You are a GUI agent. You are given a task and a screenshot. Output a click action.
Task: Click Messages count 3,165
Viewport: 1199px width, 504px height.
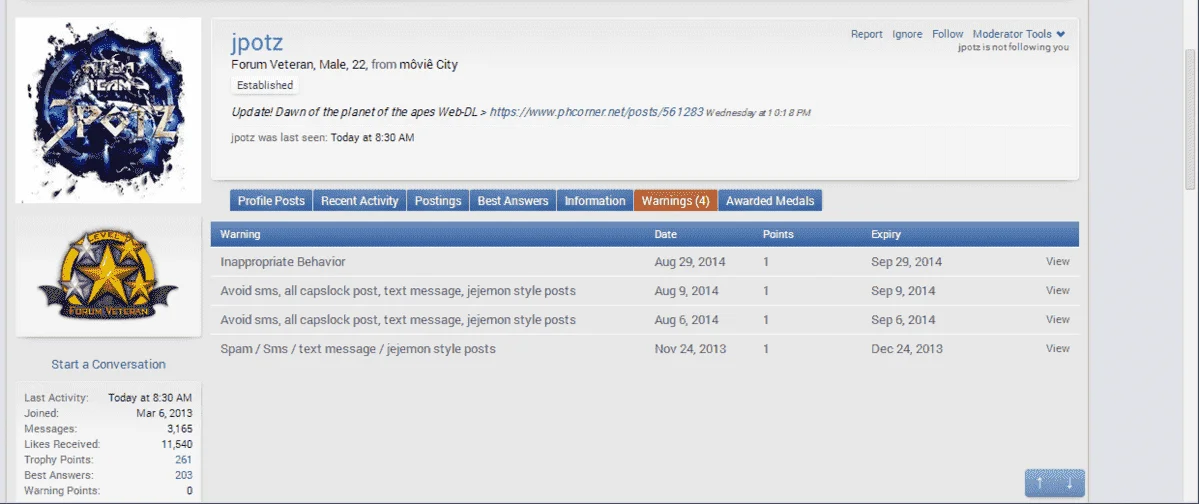(180, 428)
